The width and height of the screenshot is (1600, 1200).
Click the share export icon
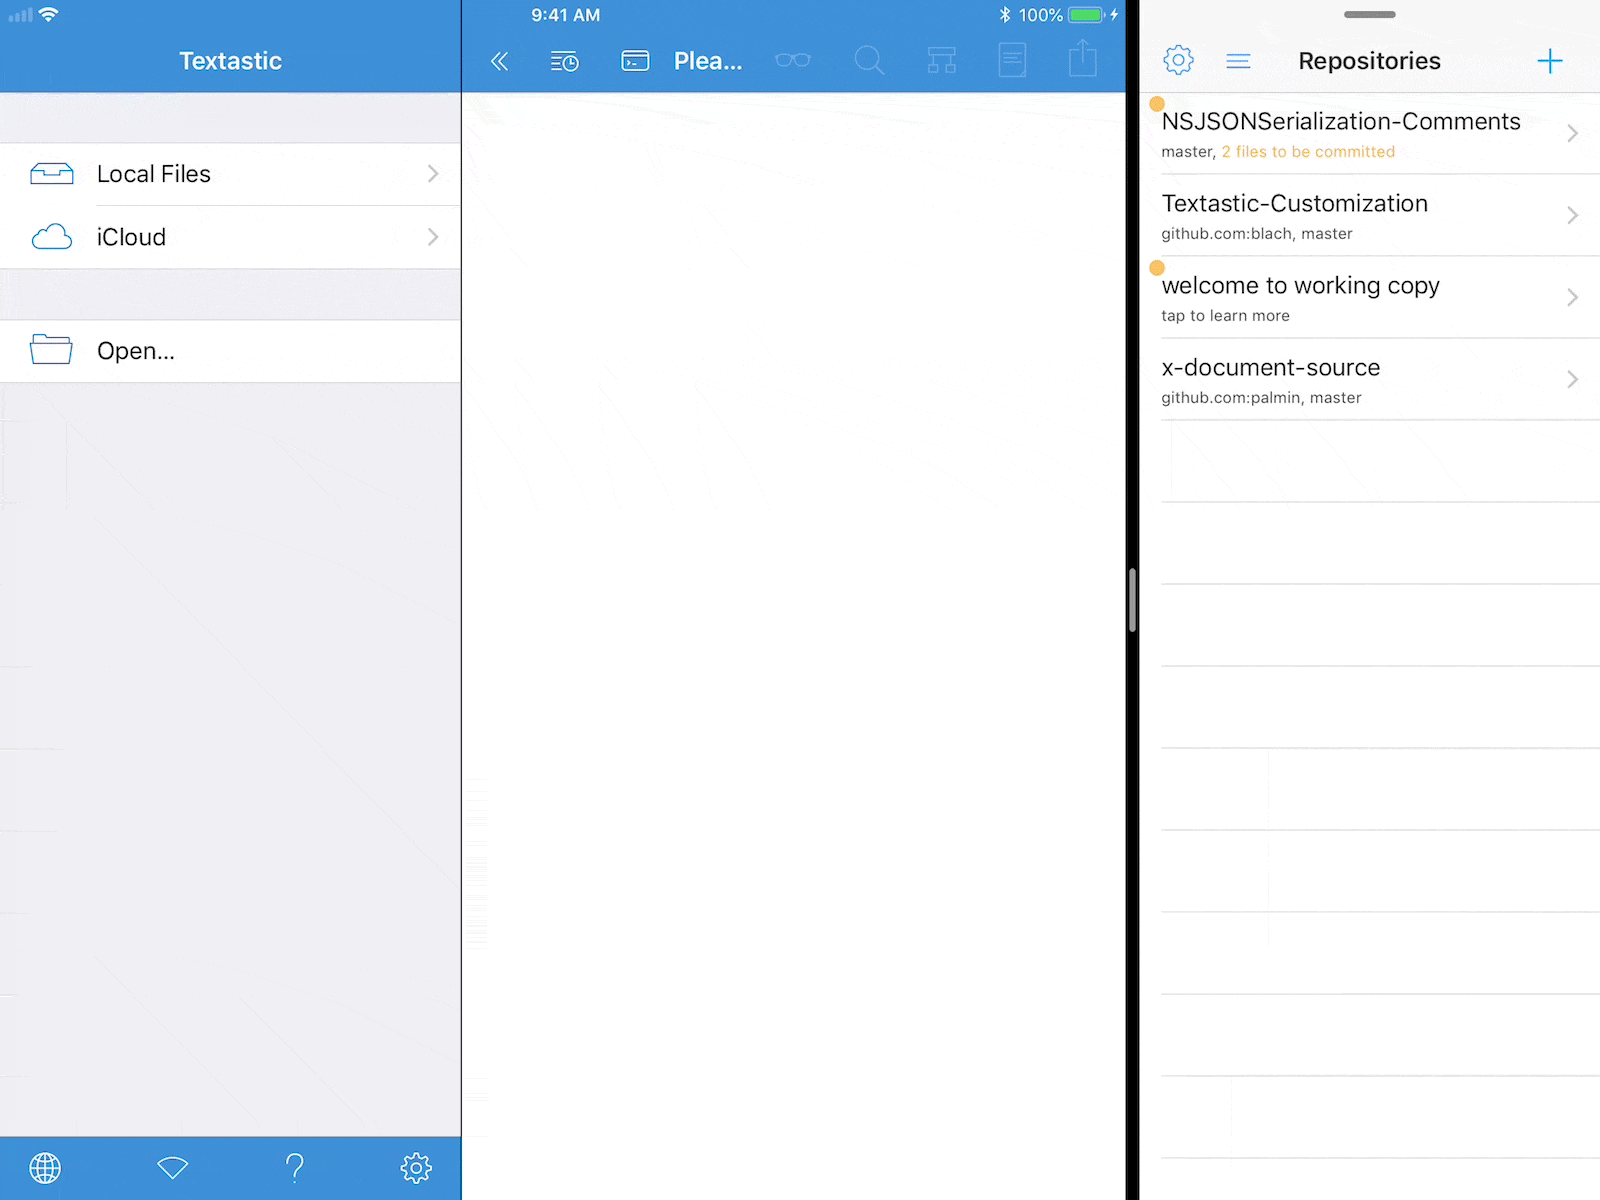(x=1082, y=59)
